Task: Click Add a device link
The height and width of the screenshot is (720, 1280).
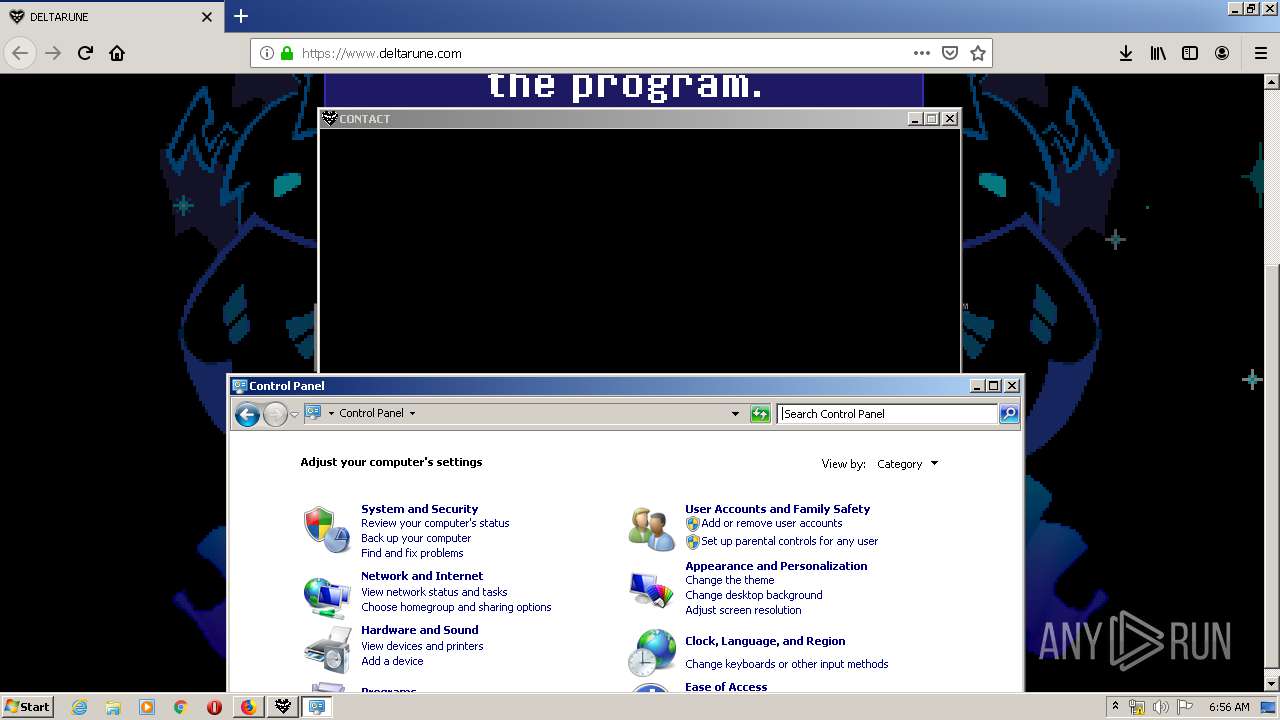Action: [x=392, y=661]
